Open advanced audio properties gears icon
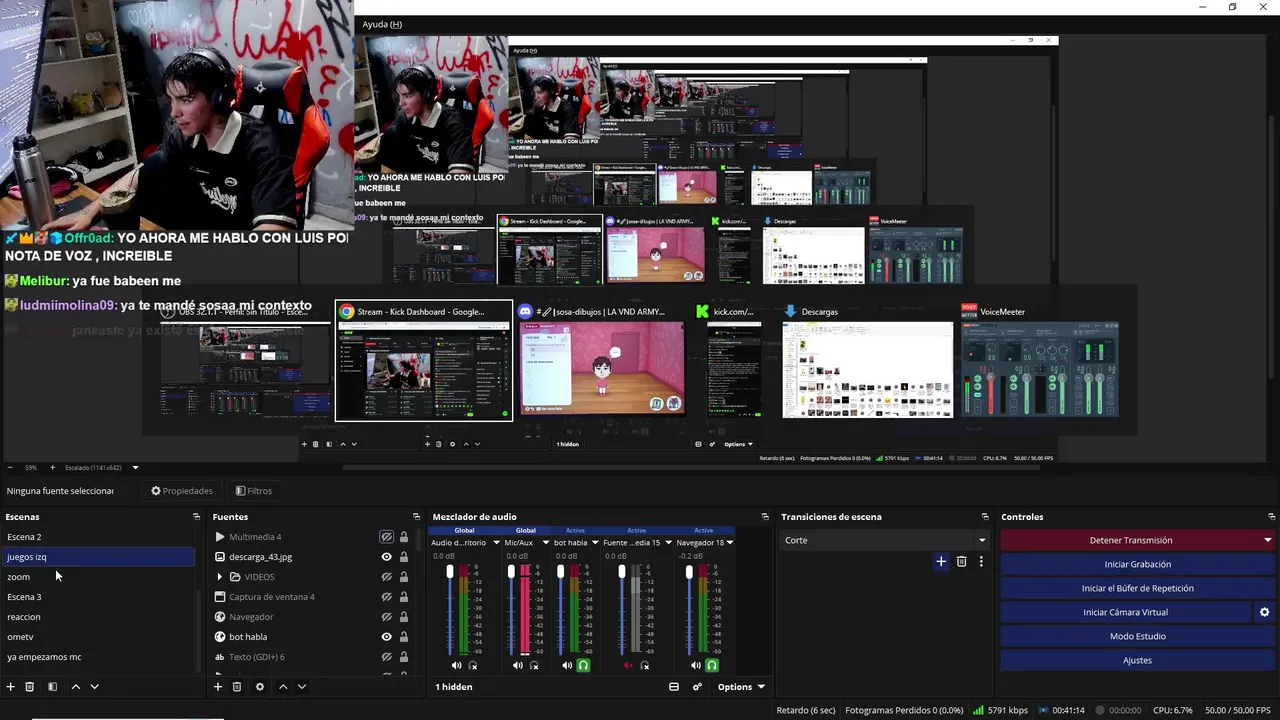The image size is (1280, 720). [697, 687]
